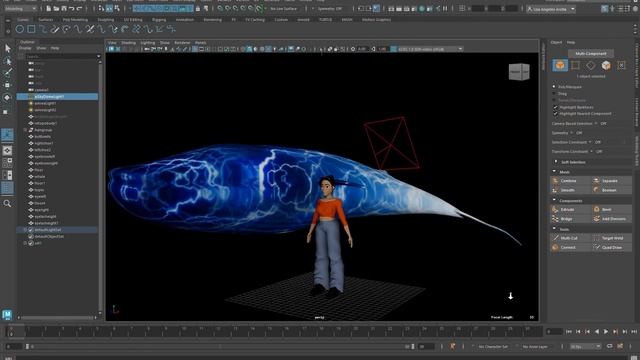Open the Modeling menu set dropdown
Screen dimensions: 640x360
click(20, 8)
